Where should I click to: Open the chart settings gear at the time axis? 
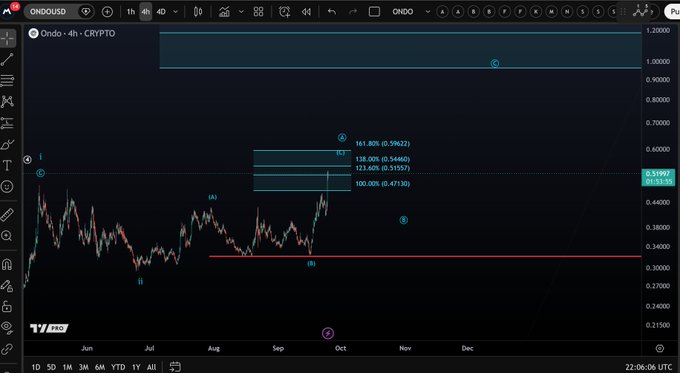[x=660, y=348]
